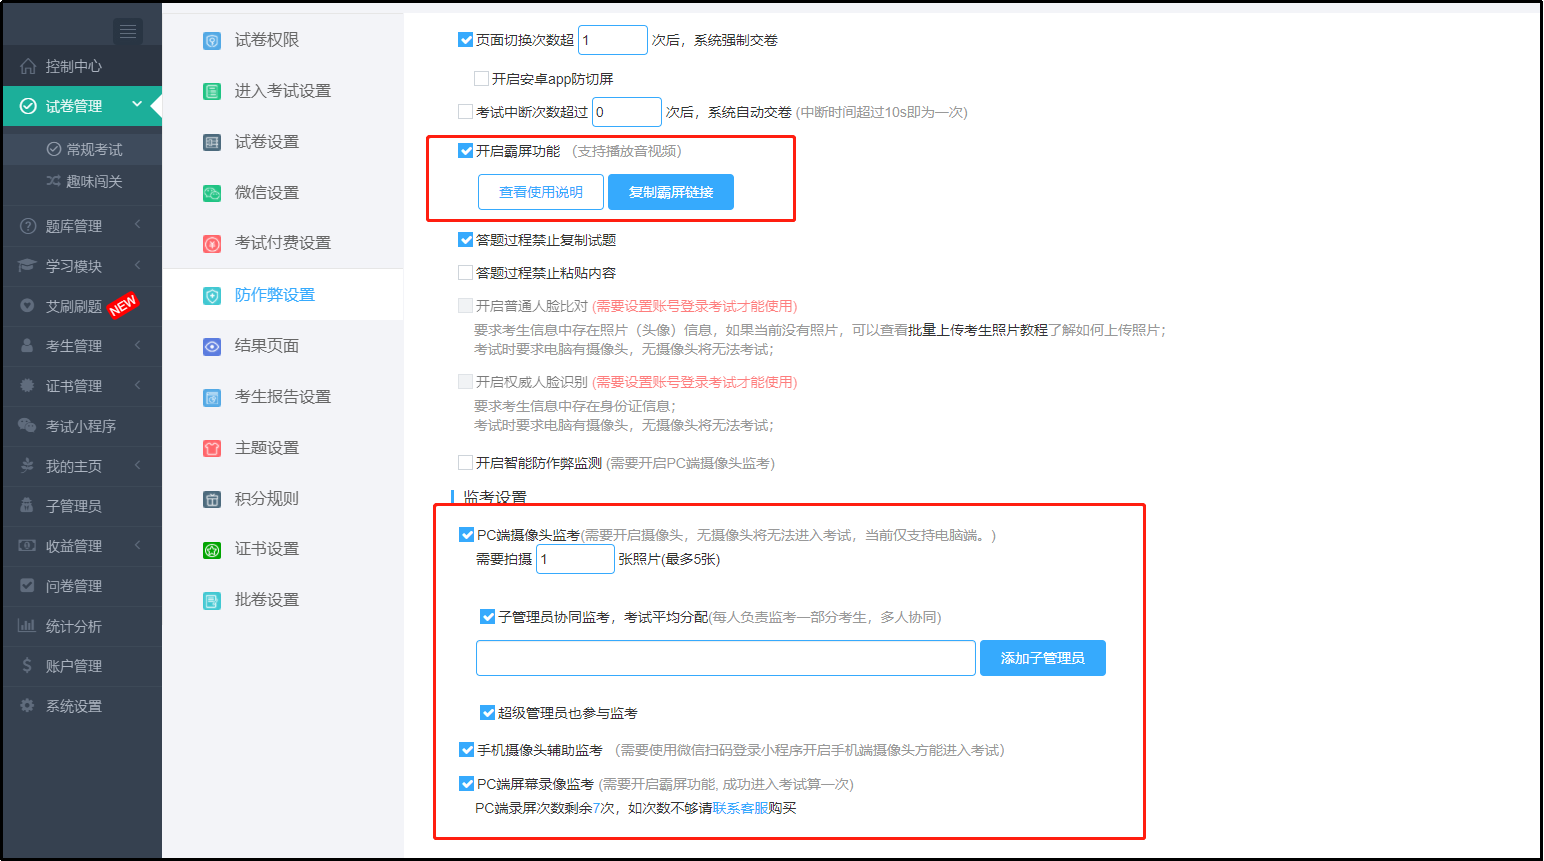Click the 证书管理 badge icon
The image size is (1544, 861).
pos(28,386)
